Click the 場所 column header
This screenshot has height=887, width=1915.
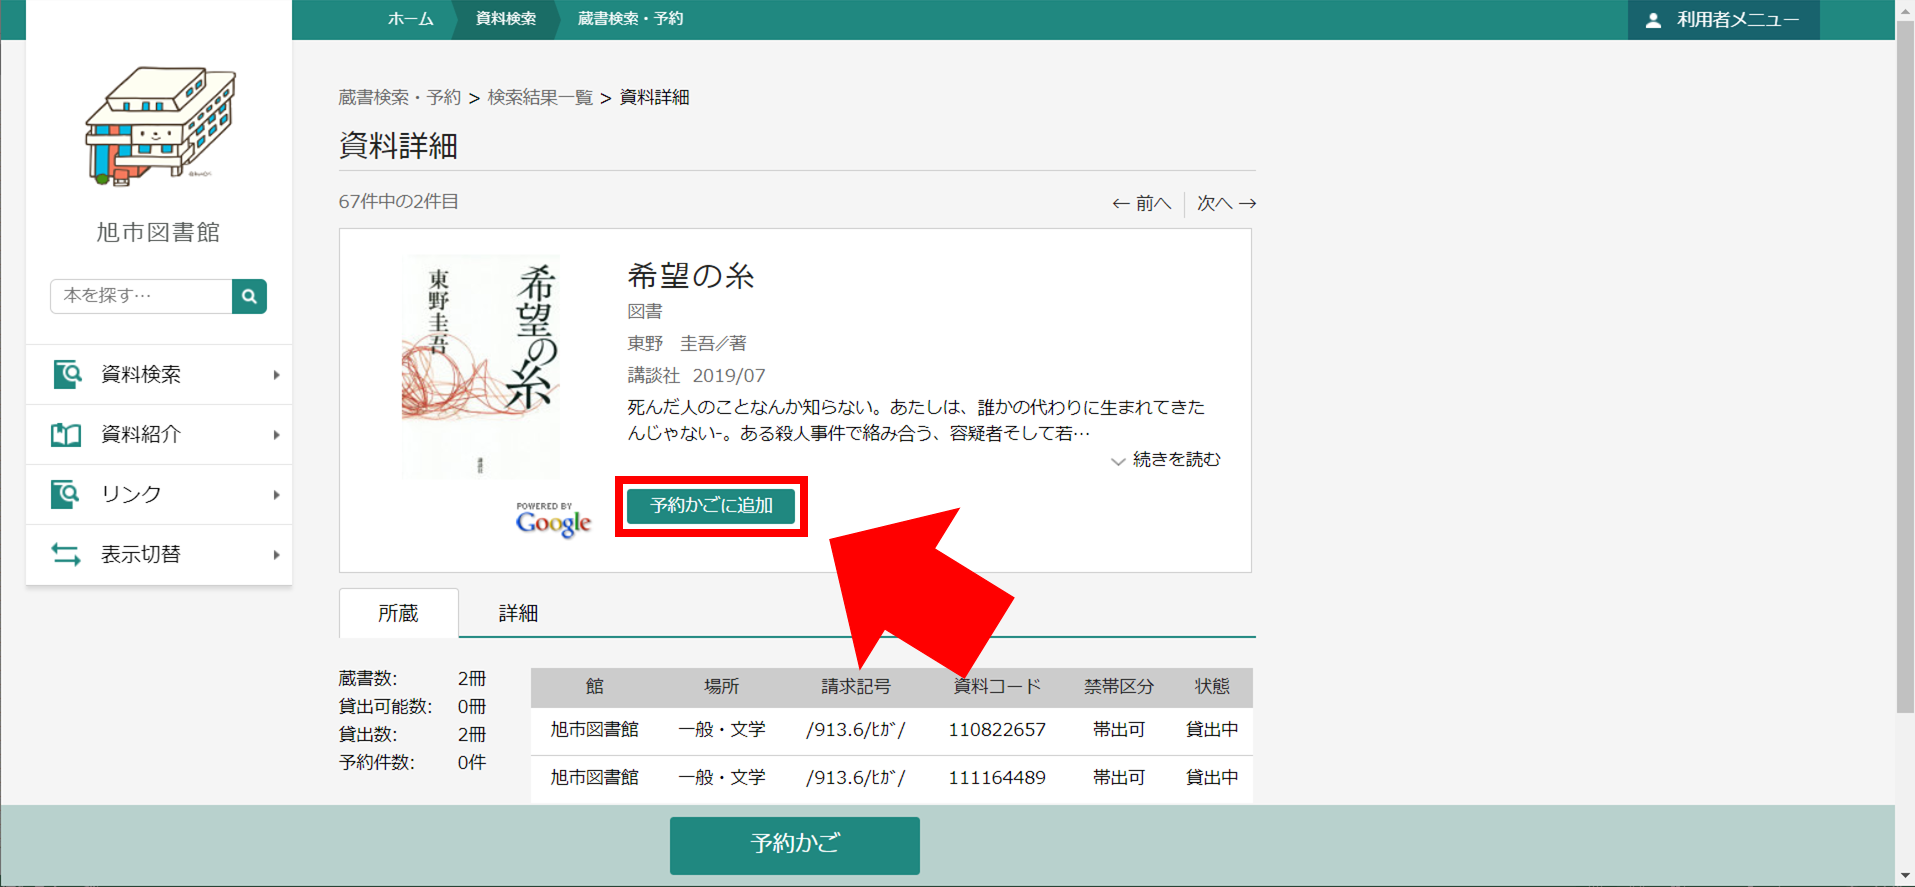[721, 687]
